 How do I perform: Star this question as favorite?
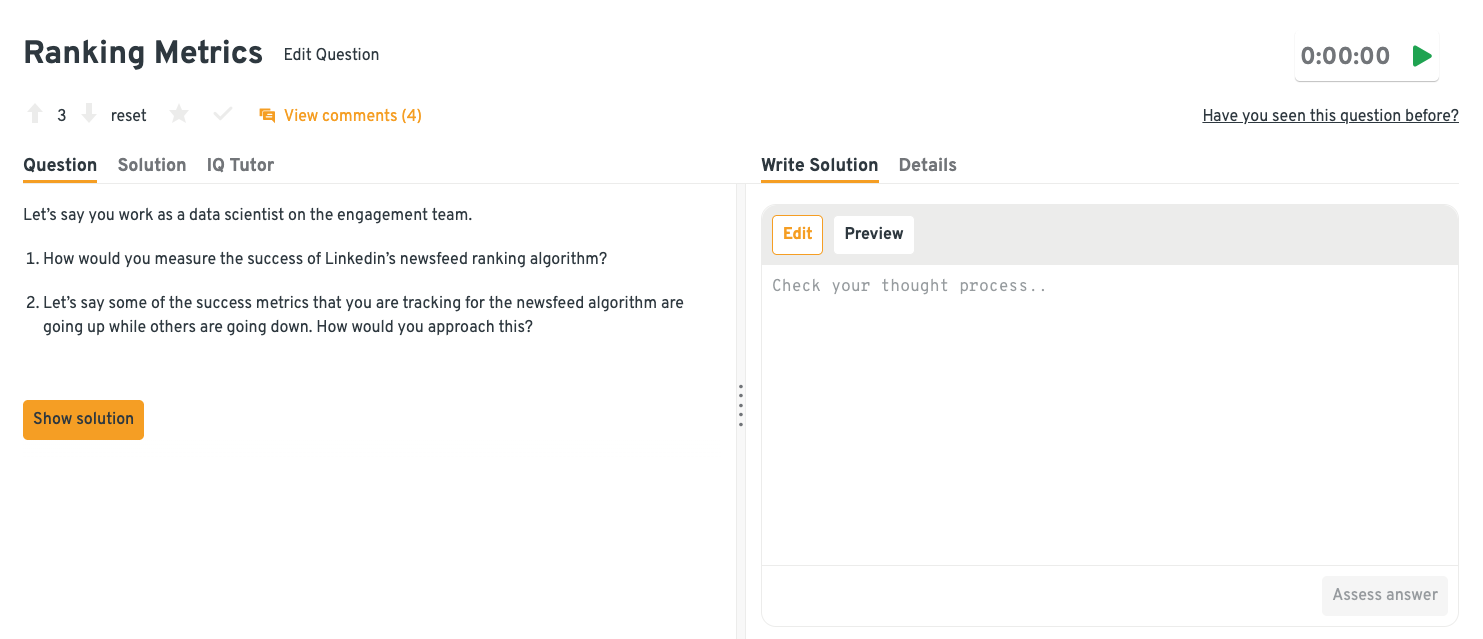click(179, 115)
